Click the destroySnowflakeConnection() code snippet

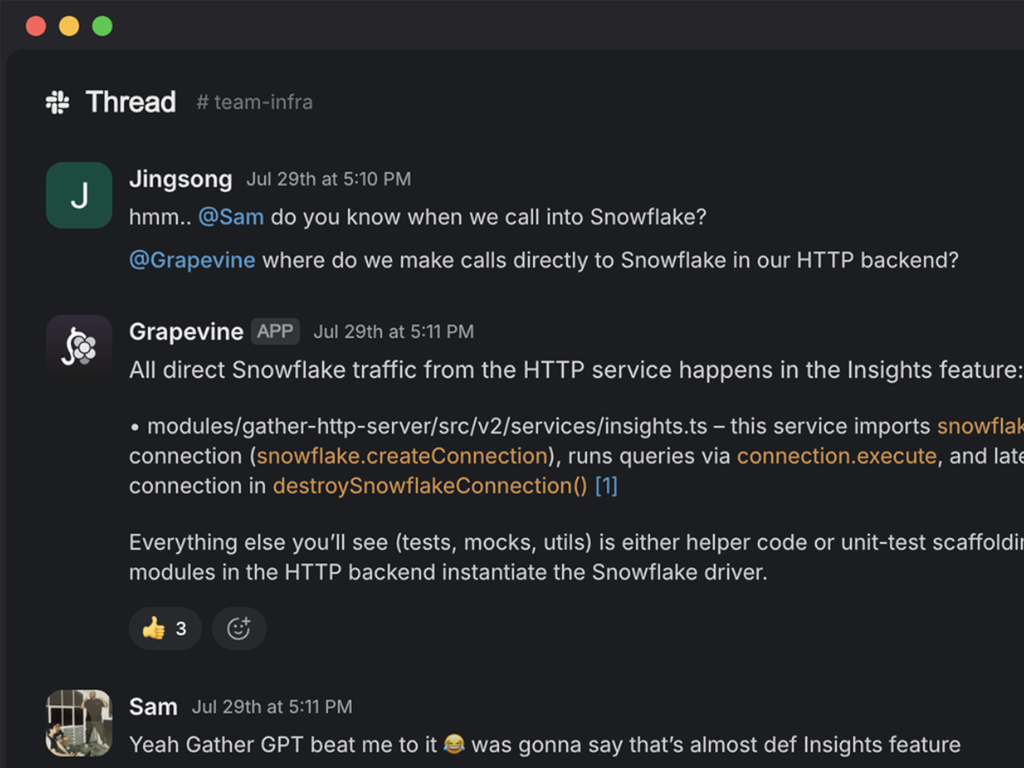(430, 486)
